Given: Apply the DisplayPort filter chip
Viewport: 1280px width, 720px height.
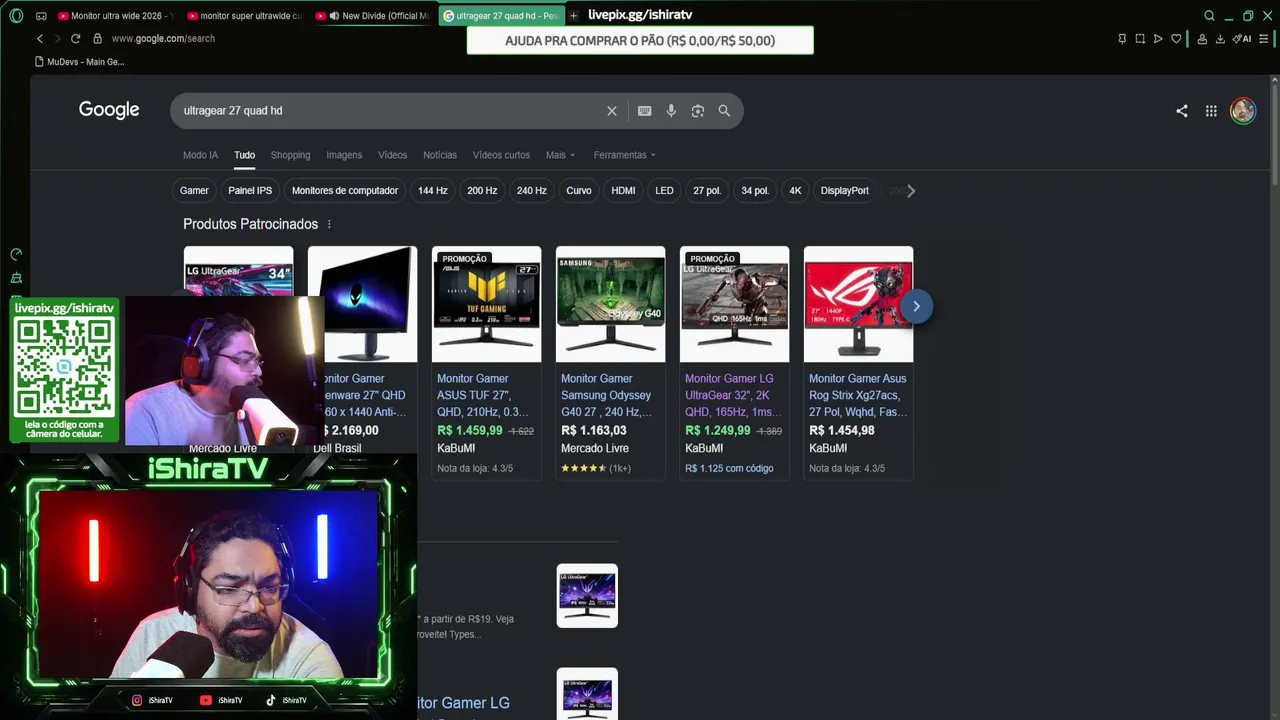Looking at the screenshot, I should click(845, 191).
